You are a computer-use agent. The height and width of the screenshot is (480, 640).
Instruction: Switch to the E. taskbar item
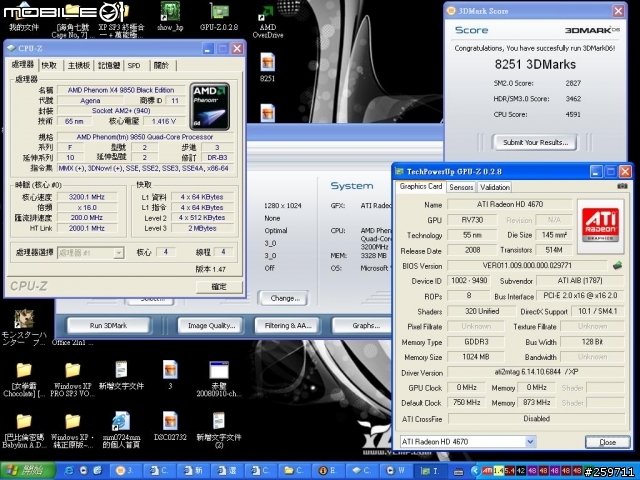pos(329,471)
